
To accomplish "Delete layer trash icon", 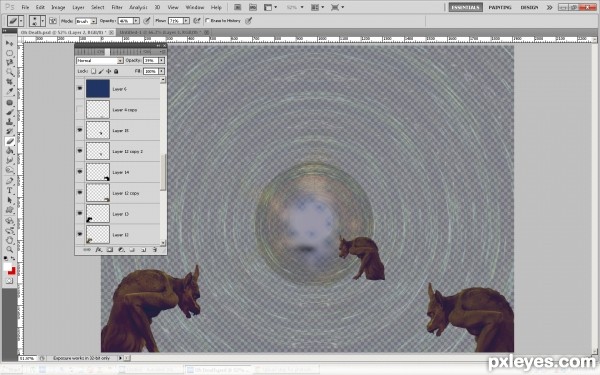I will tap(155, 250).
